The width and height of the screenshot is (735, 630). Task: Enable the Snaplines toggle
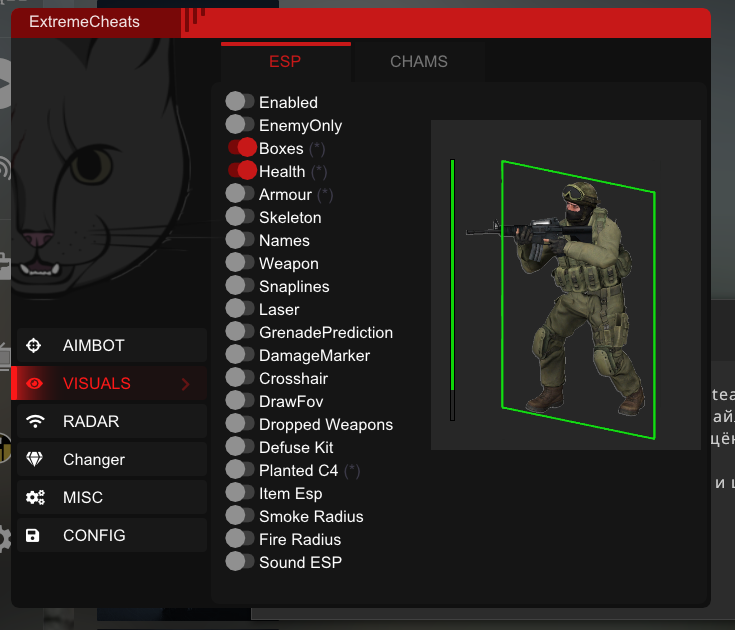tap(240, 285)
